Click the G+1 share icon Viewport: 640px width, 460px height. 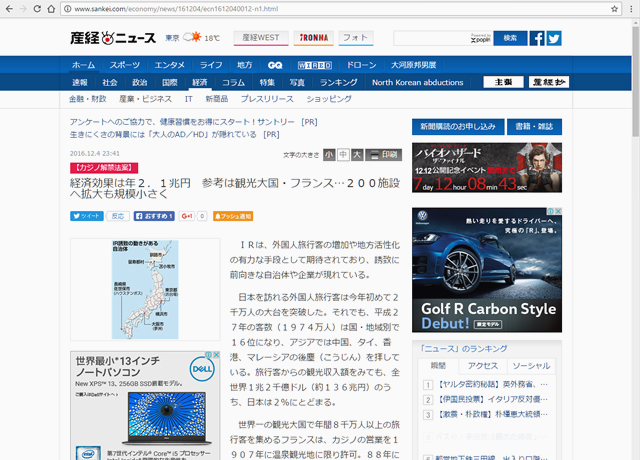tap(186, 216)
